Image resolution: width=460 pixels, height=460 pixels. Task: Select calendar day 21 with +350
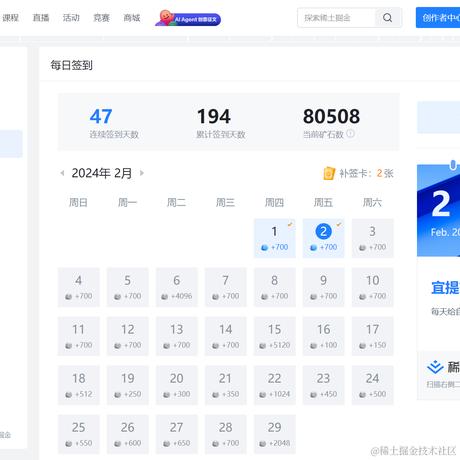(226, 385)
